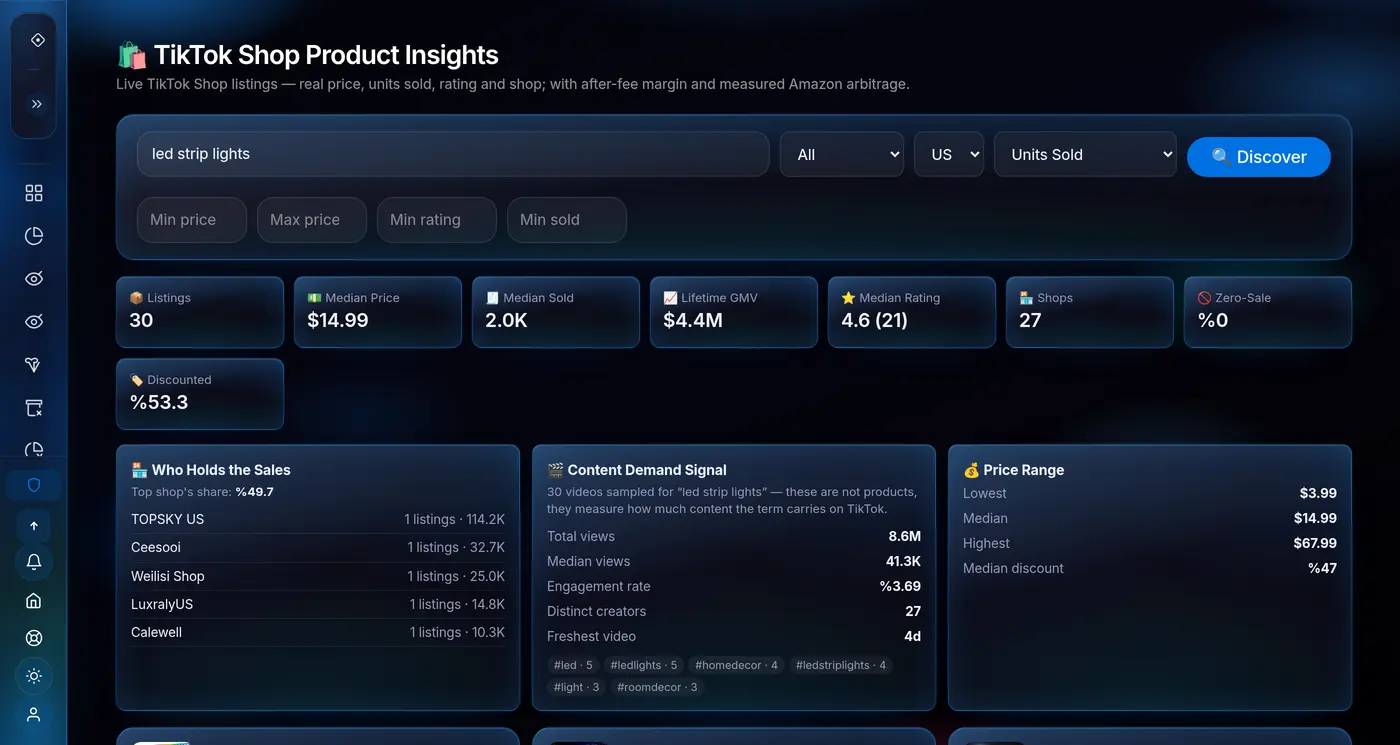Focus the Max price field

coord(312,220)
